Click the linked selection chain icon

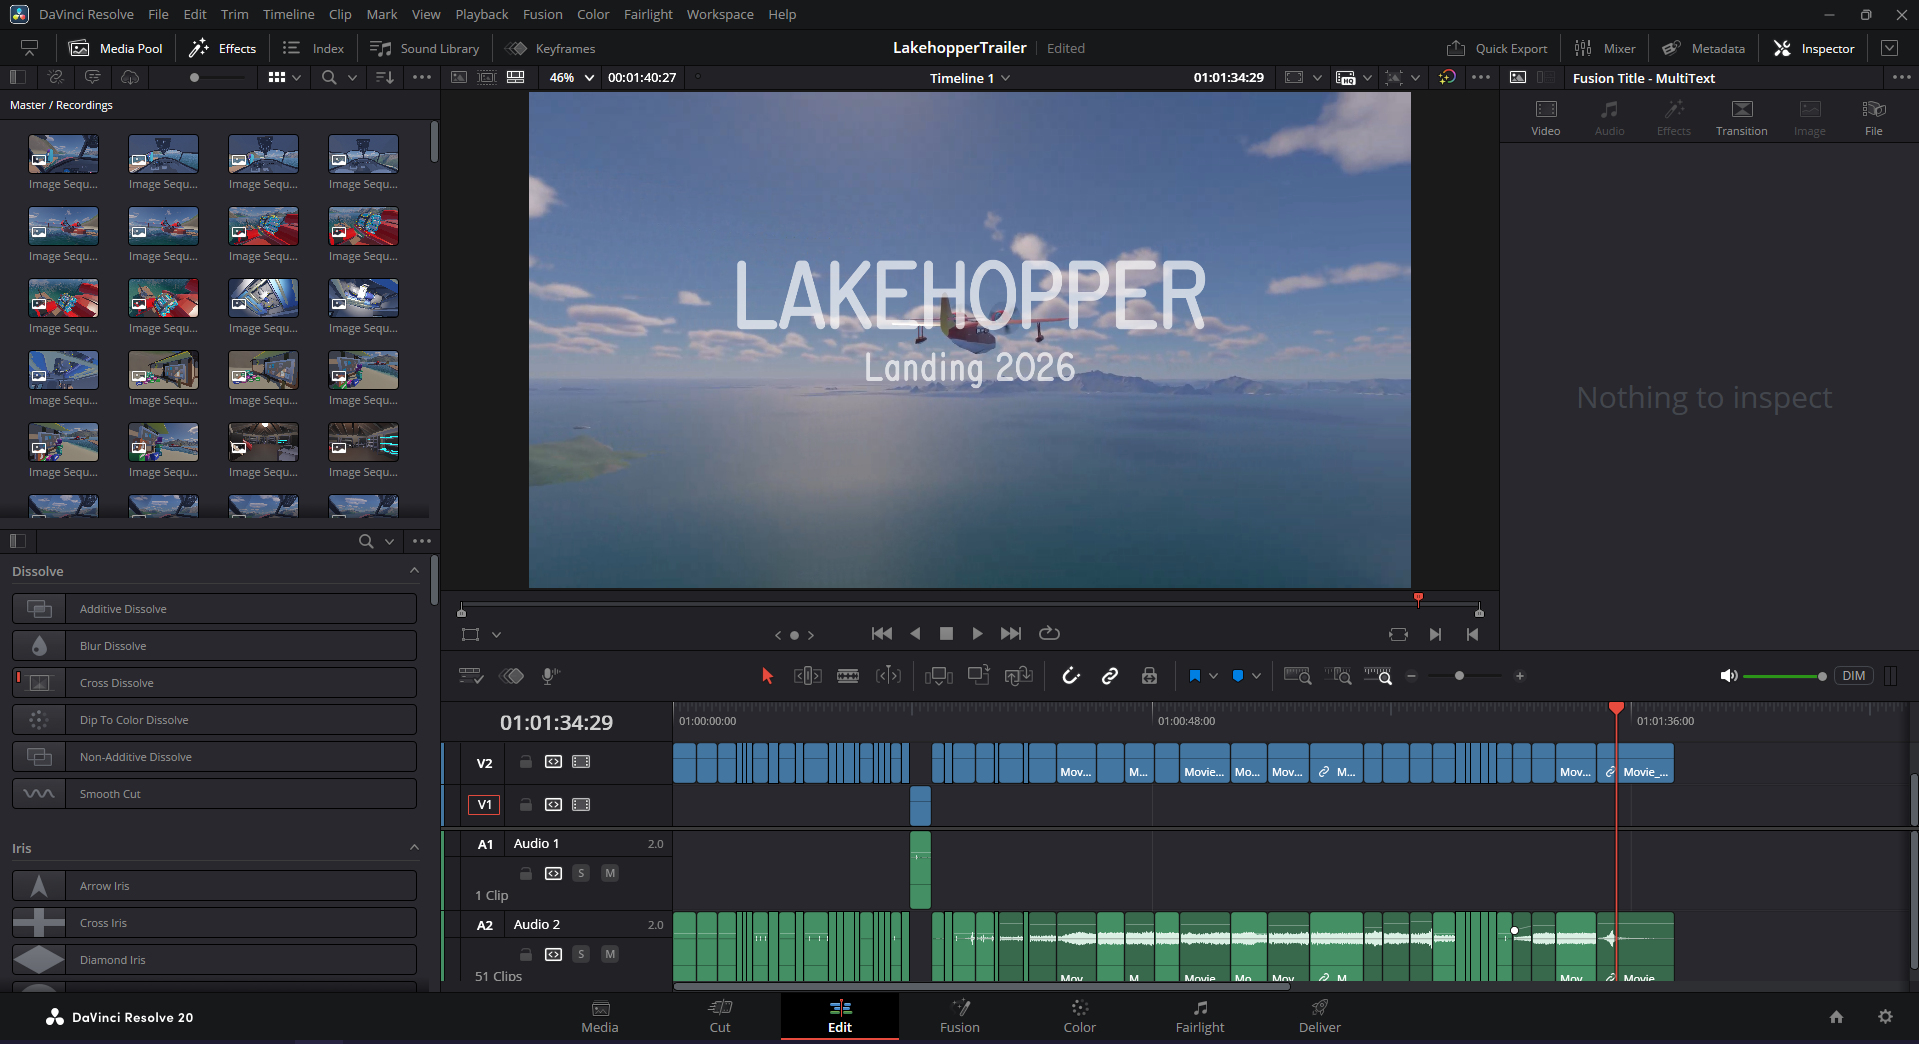(1110, 676)
